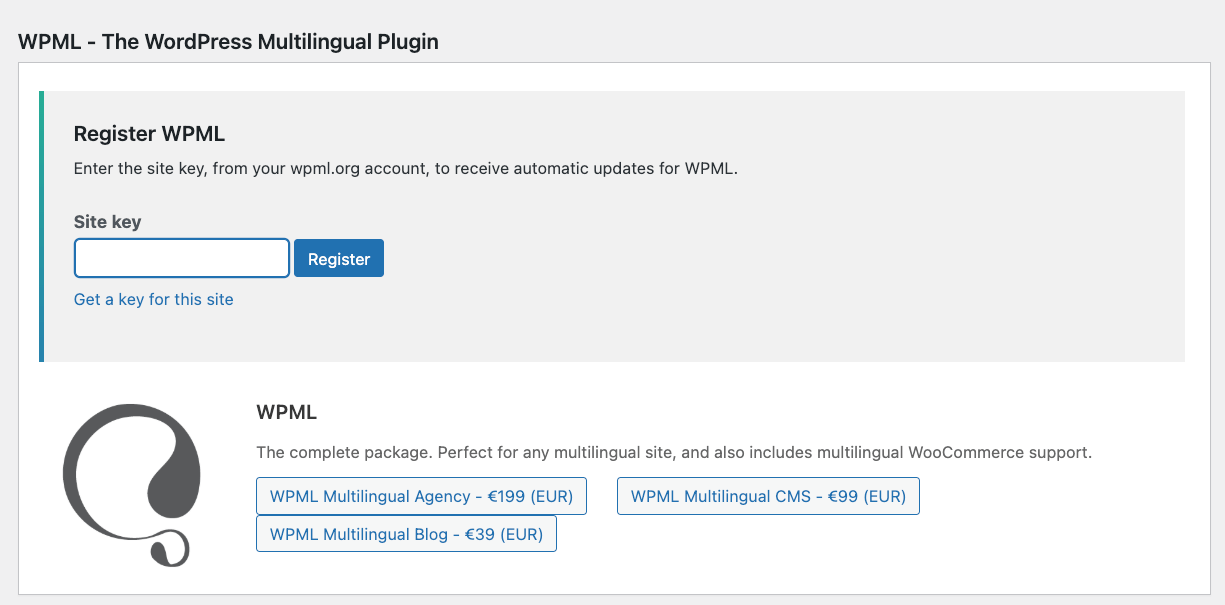This screenshot has height=605, width=1225.
Task: Click the 'WPML' product title next to logo
Action: 286,412
